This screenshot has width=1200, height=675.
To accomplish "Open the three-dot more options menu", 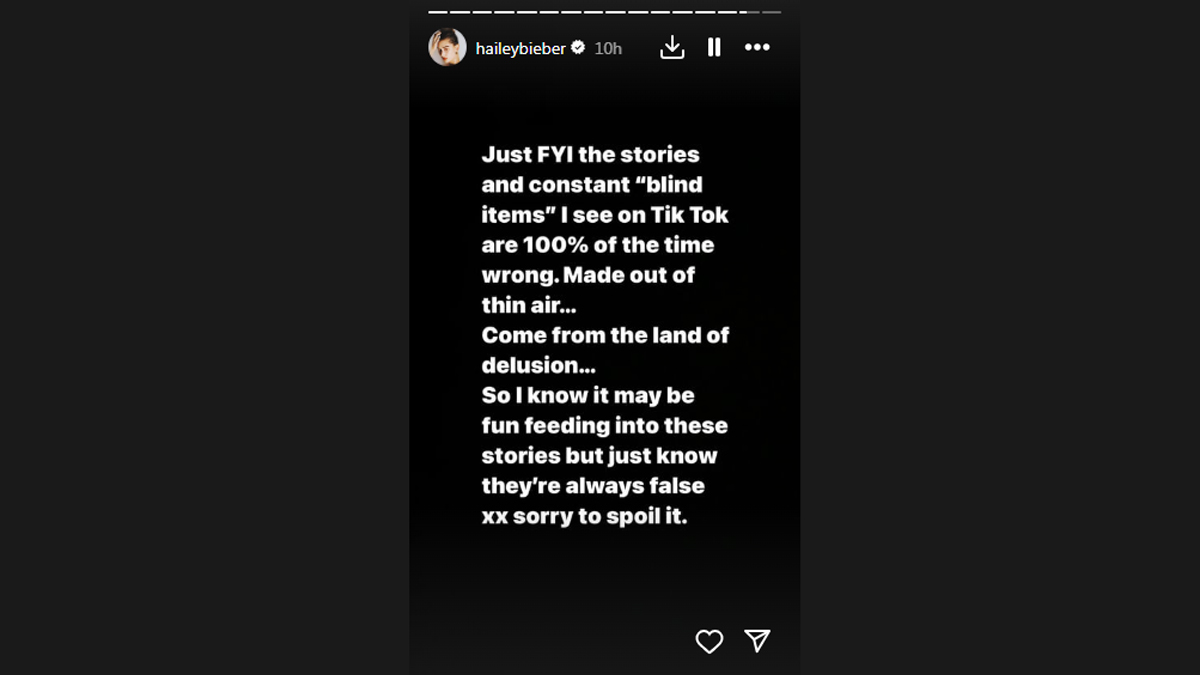I will coord(757,47).
